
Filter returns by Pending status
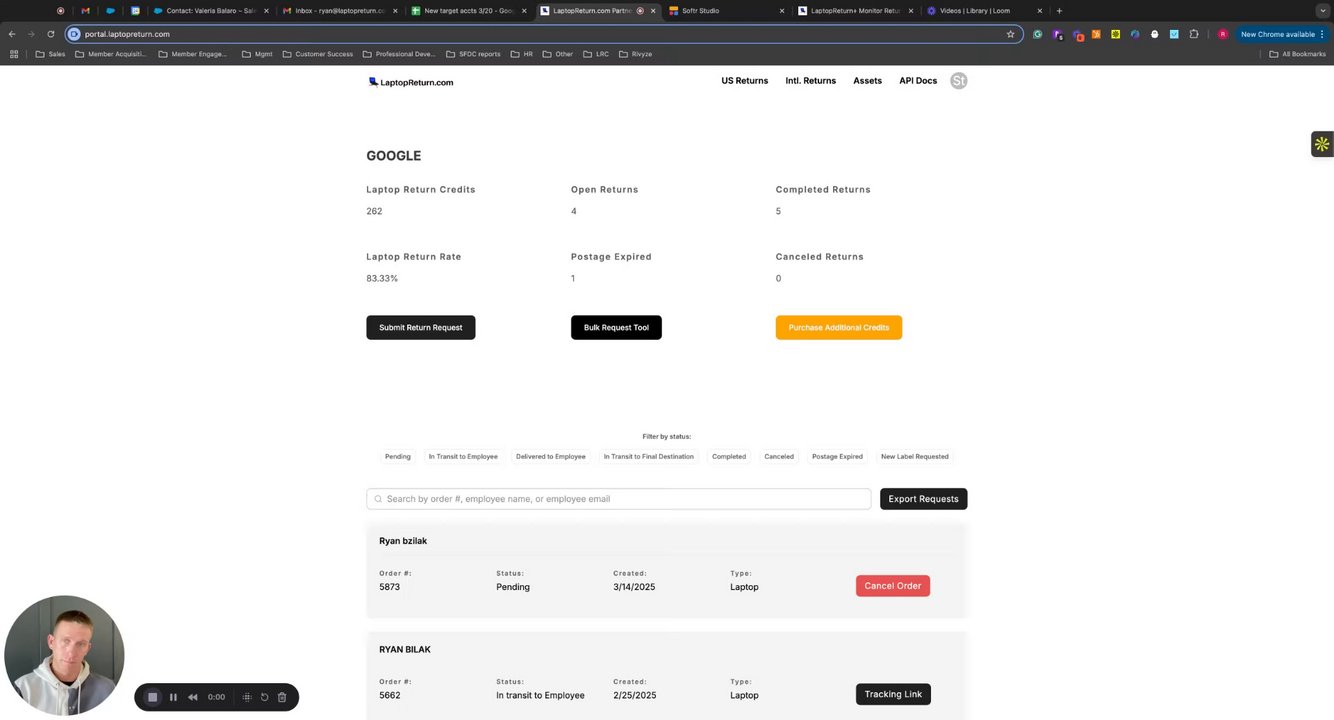[398, 457]
